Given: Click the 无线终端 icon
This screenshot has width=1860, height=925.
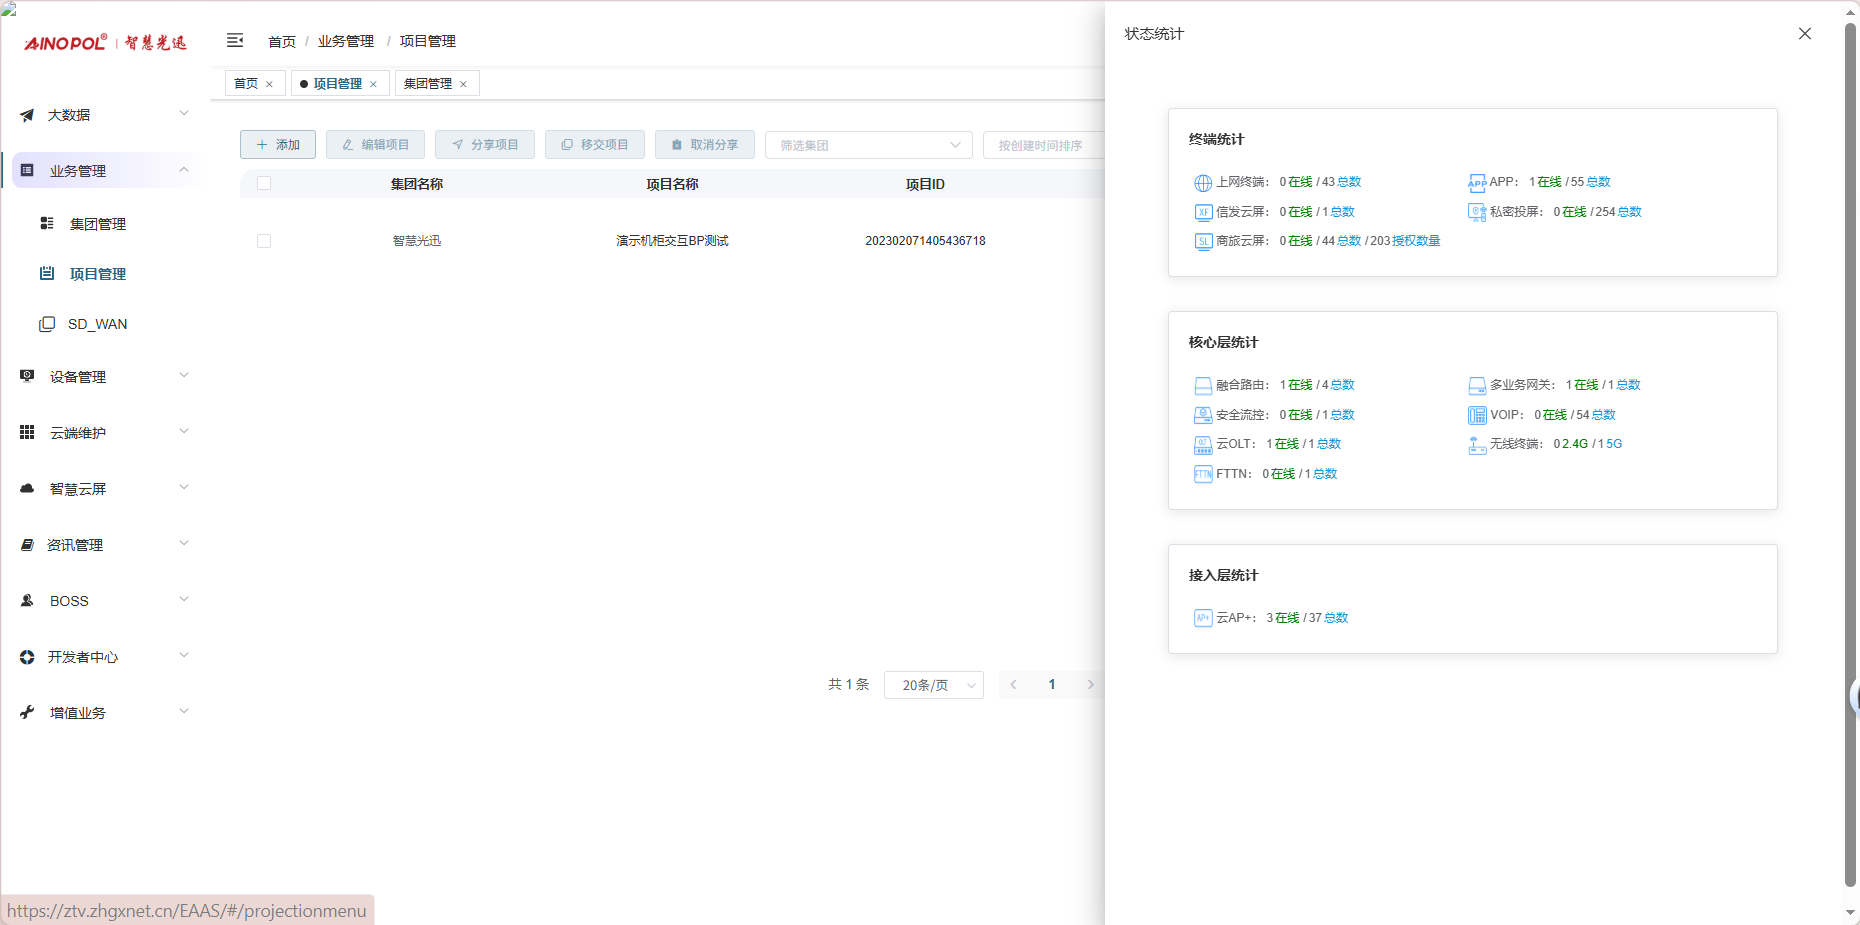Looking at the screenshot, I should tap(1476, 445).
